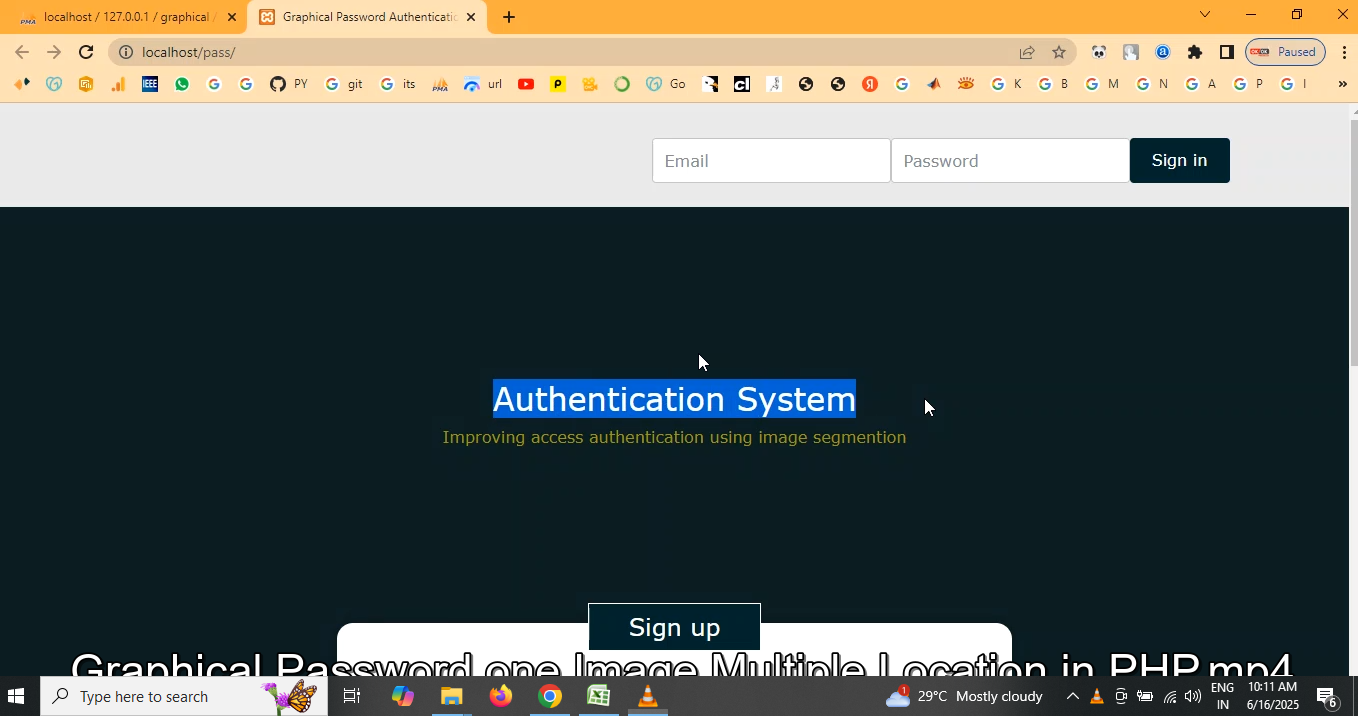
Task: Open the YouTube bookmark icon
Action: 526,84
